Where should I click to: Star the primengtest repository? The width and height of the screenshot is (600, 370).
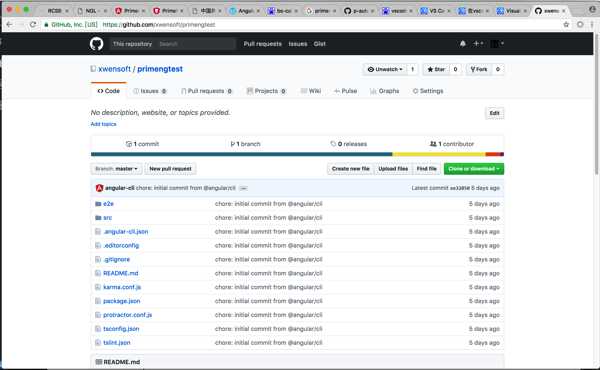point(436,69)
